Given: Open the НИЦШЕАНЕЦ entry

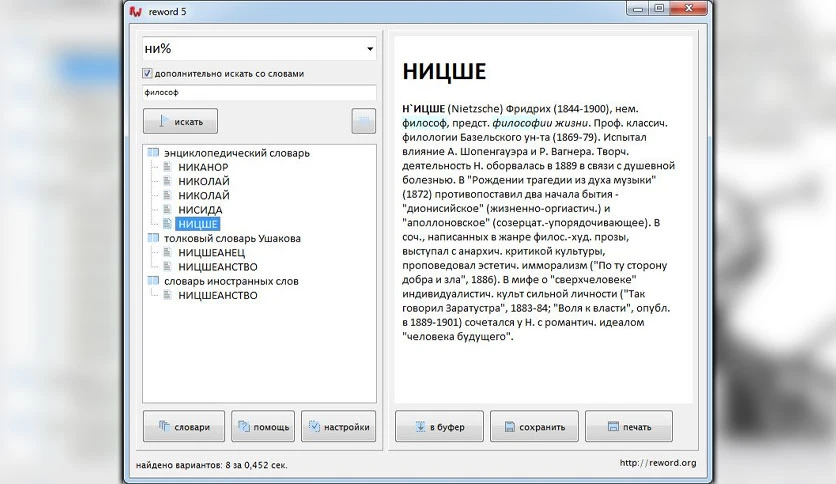Looking at the screenshot, I should [x=212, y=253].
